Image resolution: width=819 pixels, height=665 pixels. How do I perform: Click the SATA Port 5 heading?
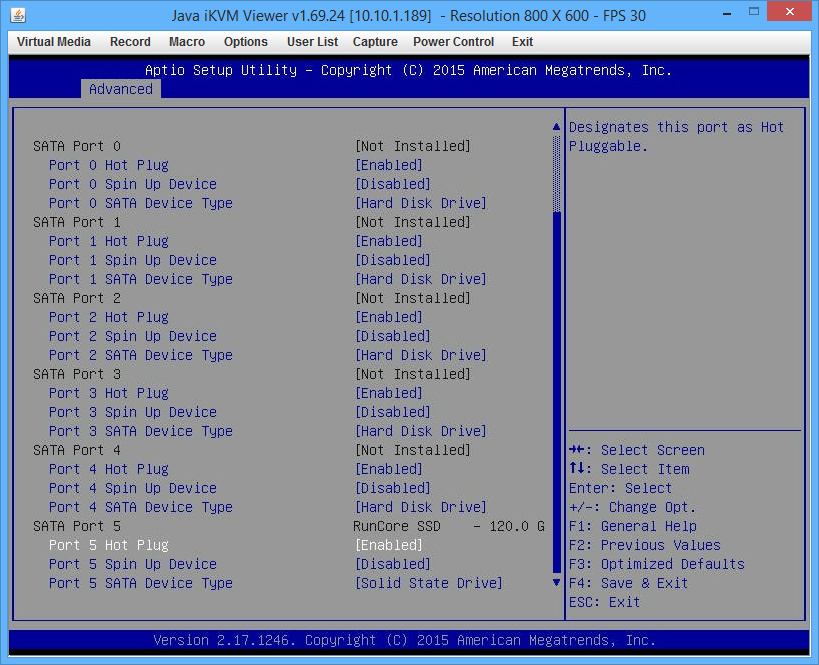coord(77,526)
